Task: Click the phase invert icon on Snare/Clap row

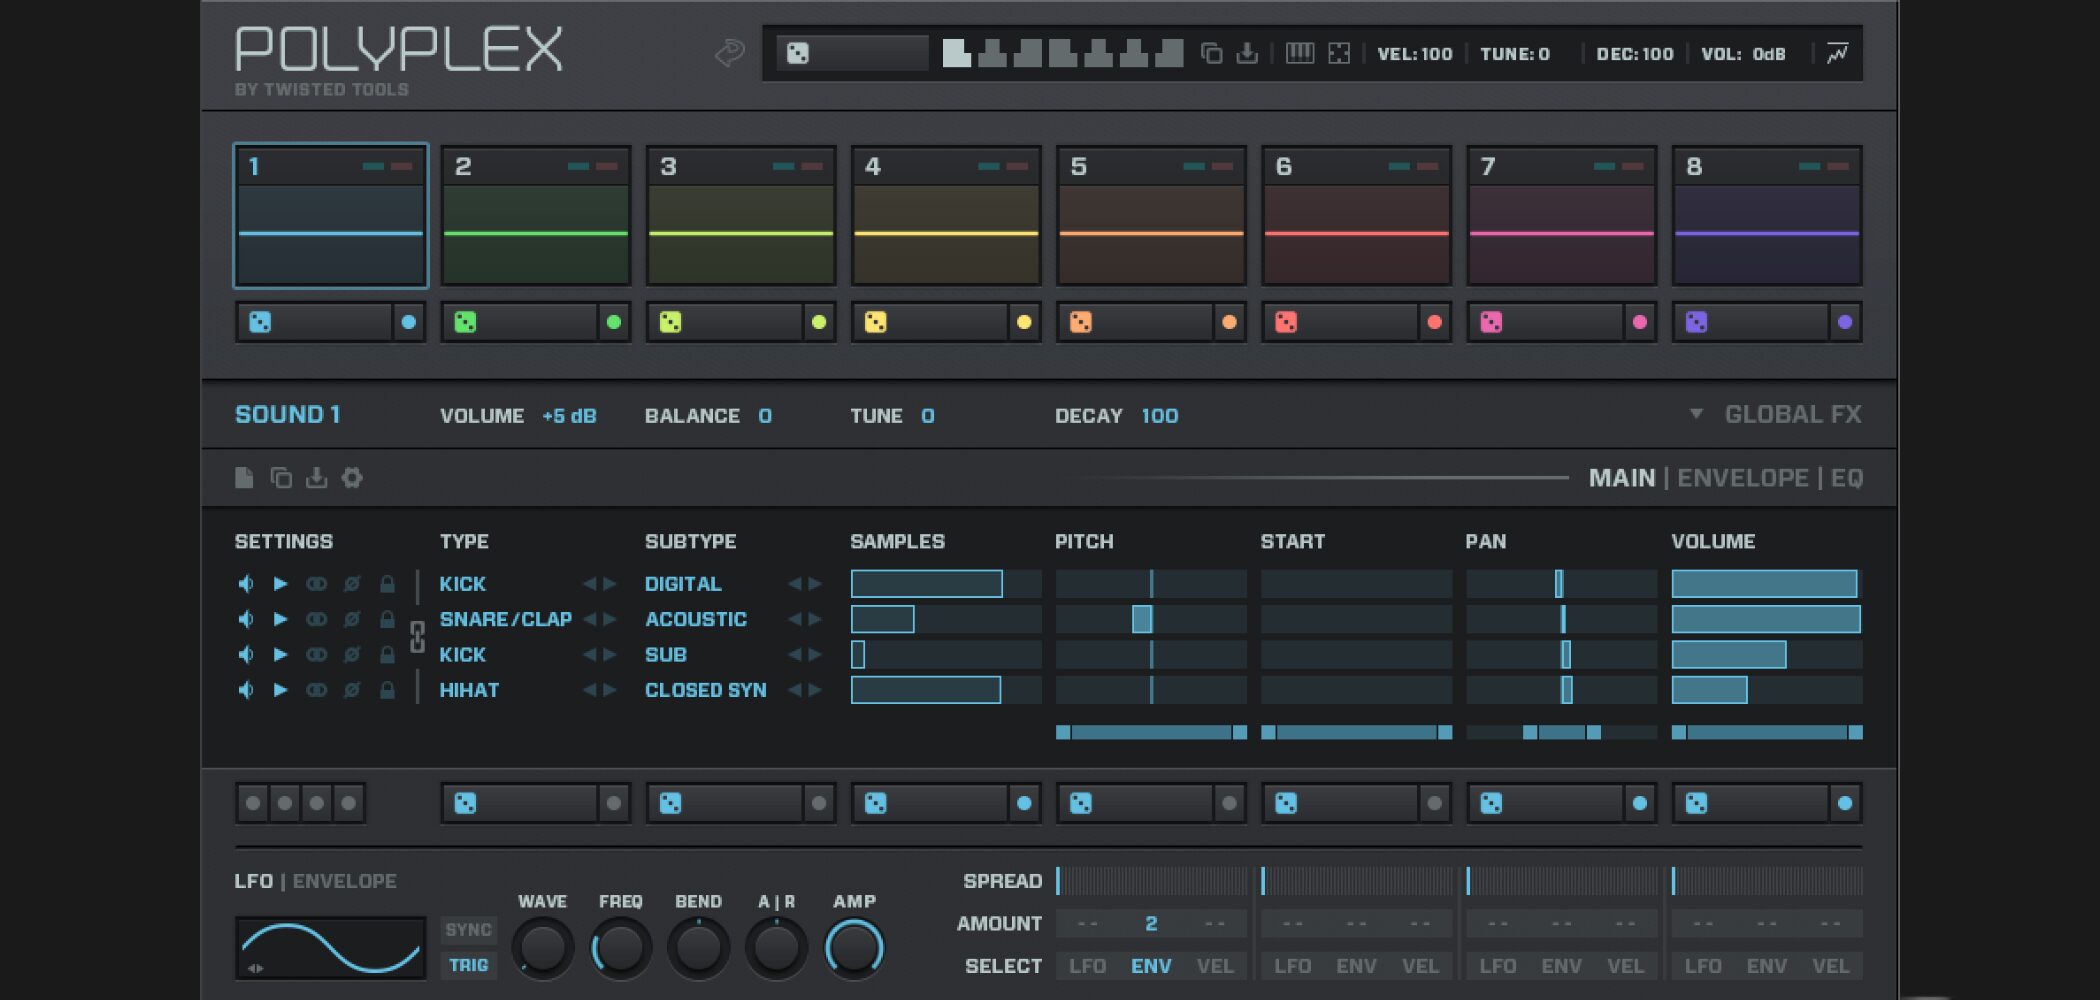Action: pos(352,619)
